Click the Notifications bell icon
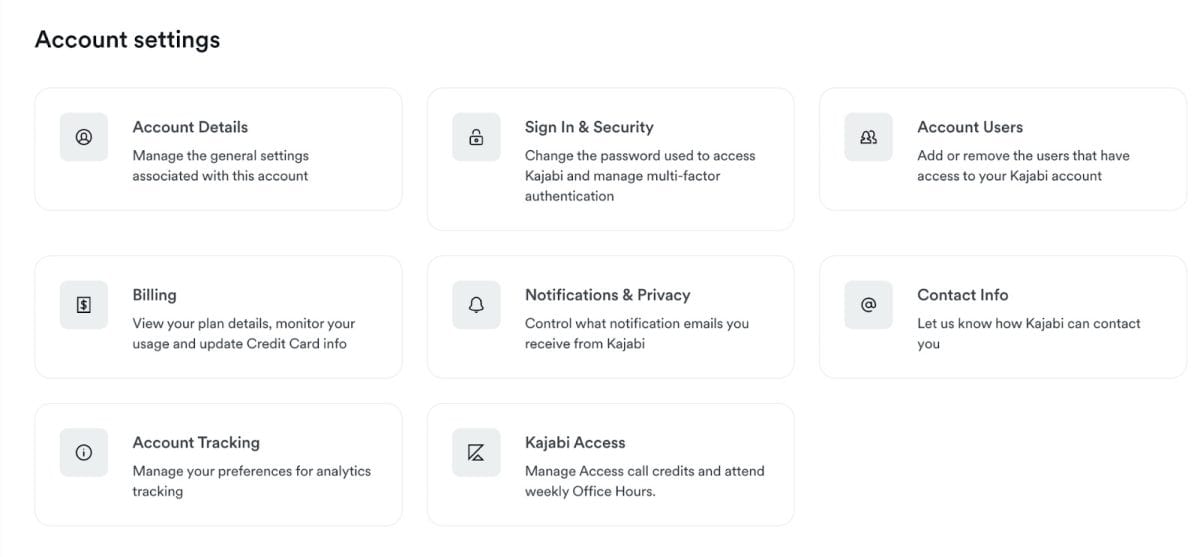 (476, 305)
